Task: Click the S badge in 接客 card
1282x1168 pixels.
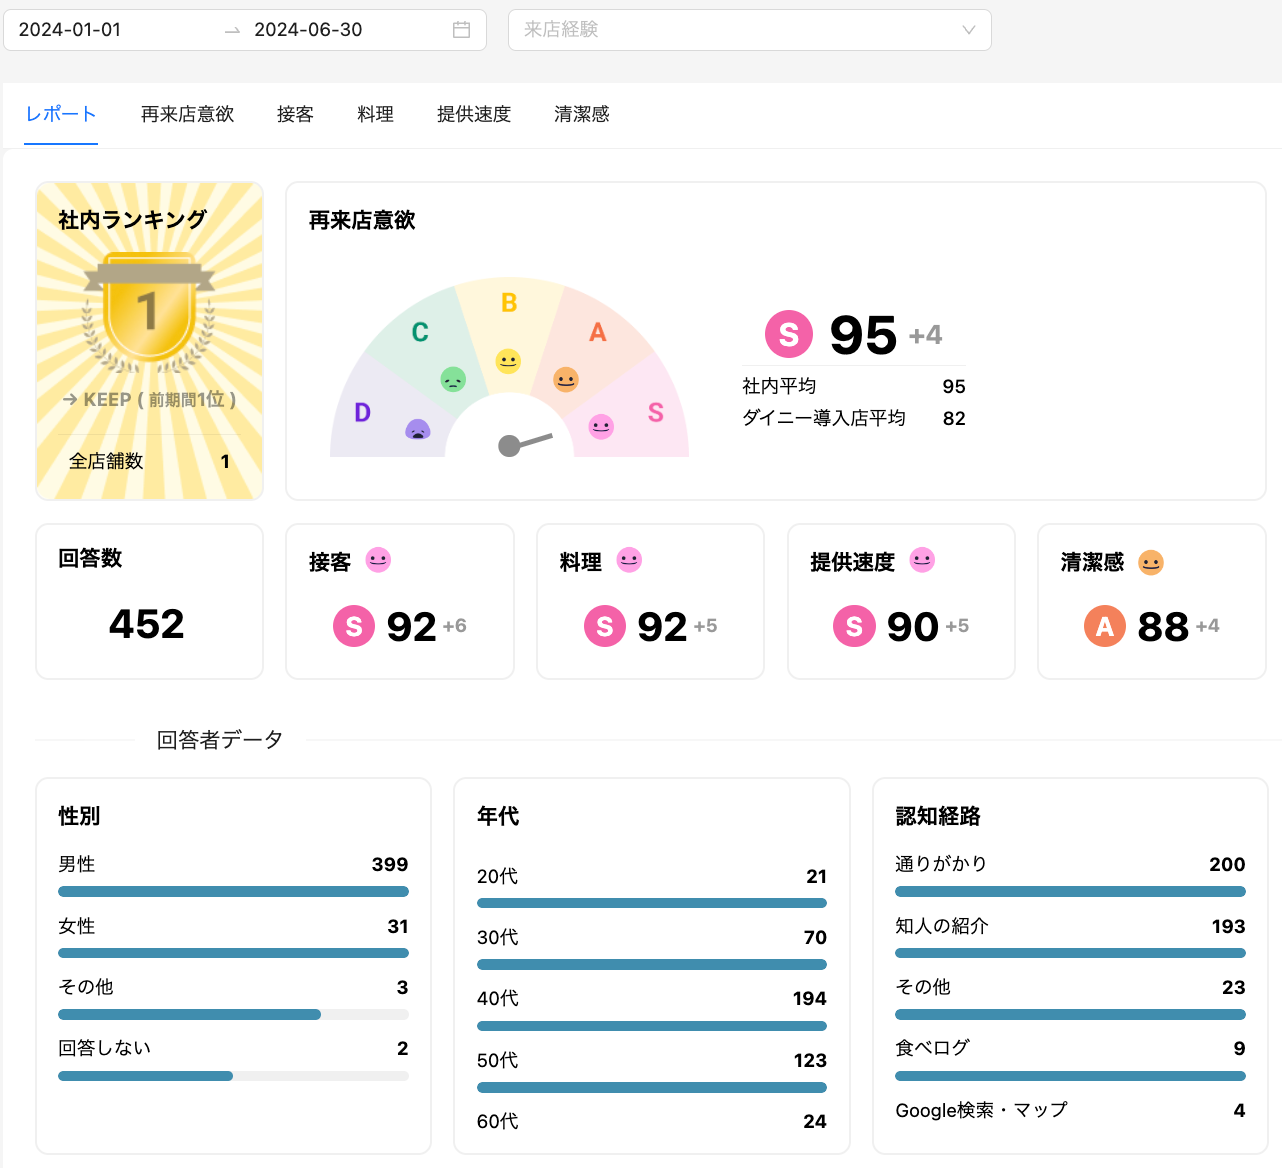Action: coord(354,627)
